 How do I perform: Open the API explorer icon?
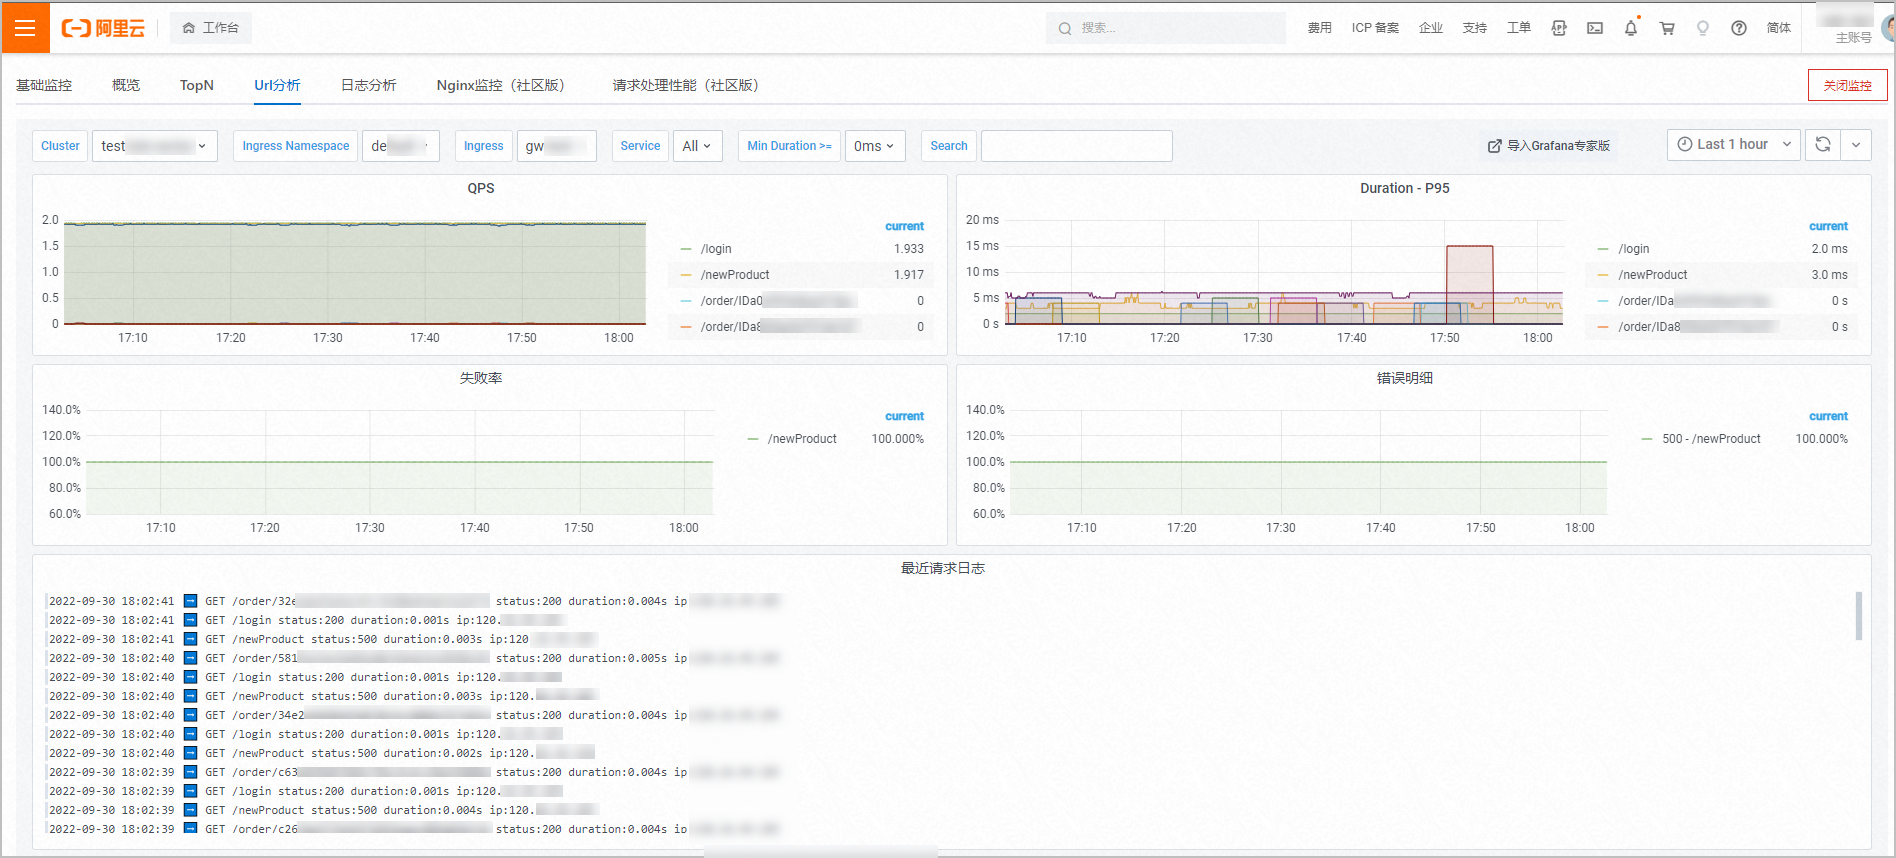(1559, 28)
